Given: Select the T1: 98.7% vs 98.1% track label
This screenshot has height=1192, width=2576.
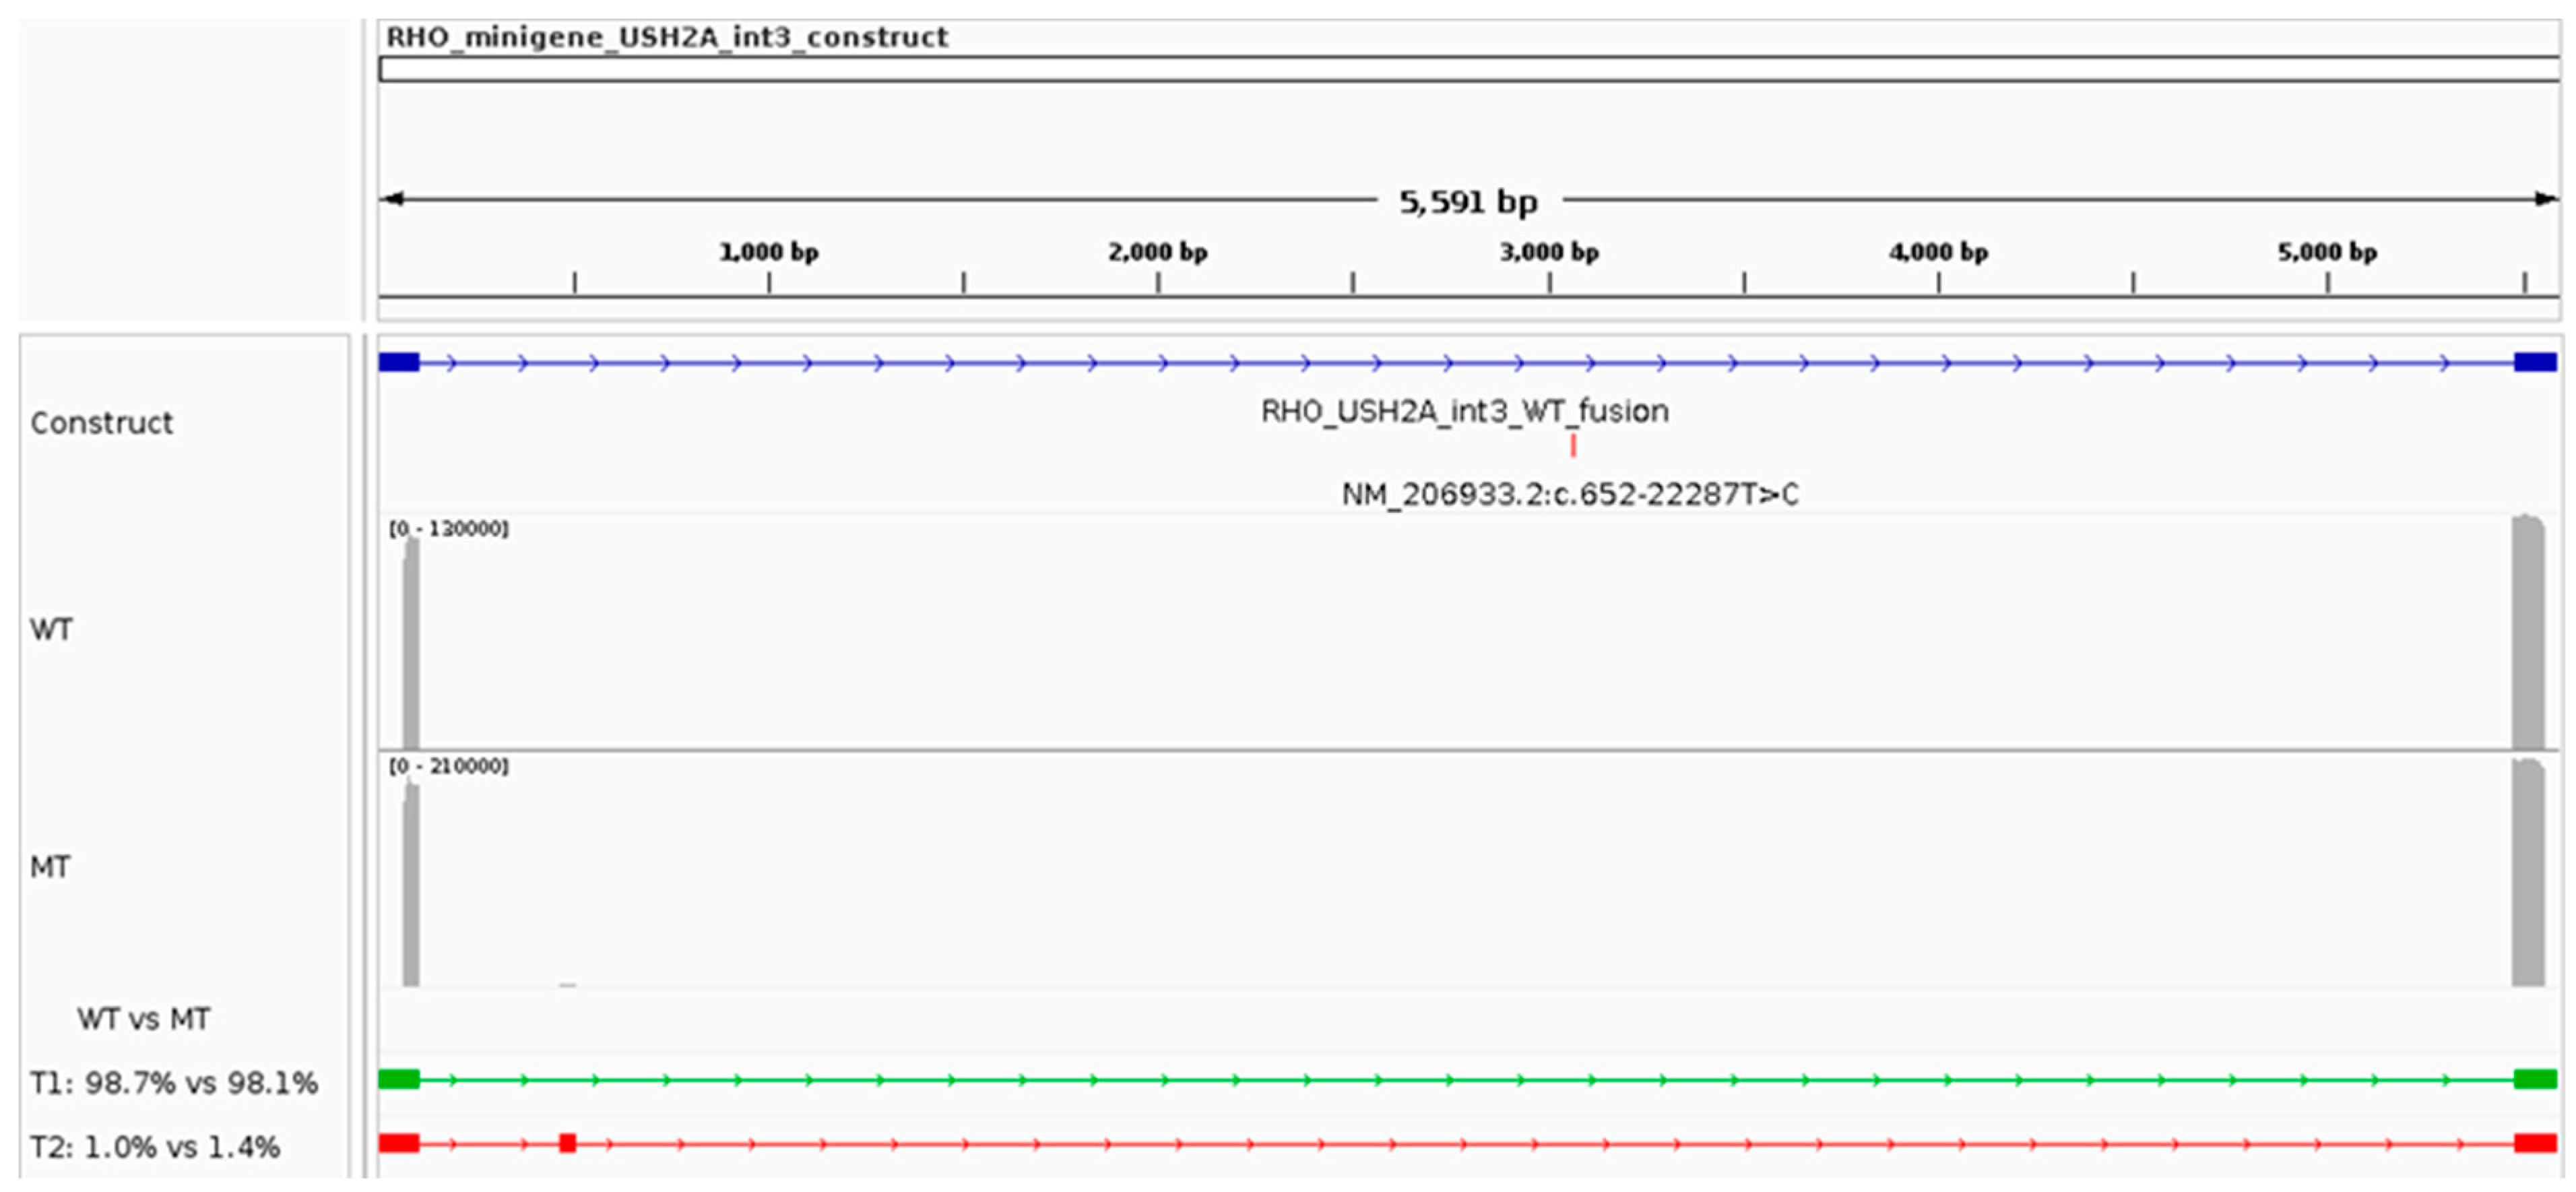Looking at the screenshot, I should (x=173, y=1083).
